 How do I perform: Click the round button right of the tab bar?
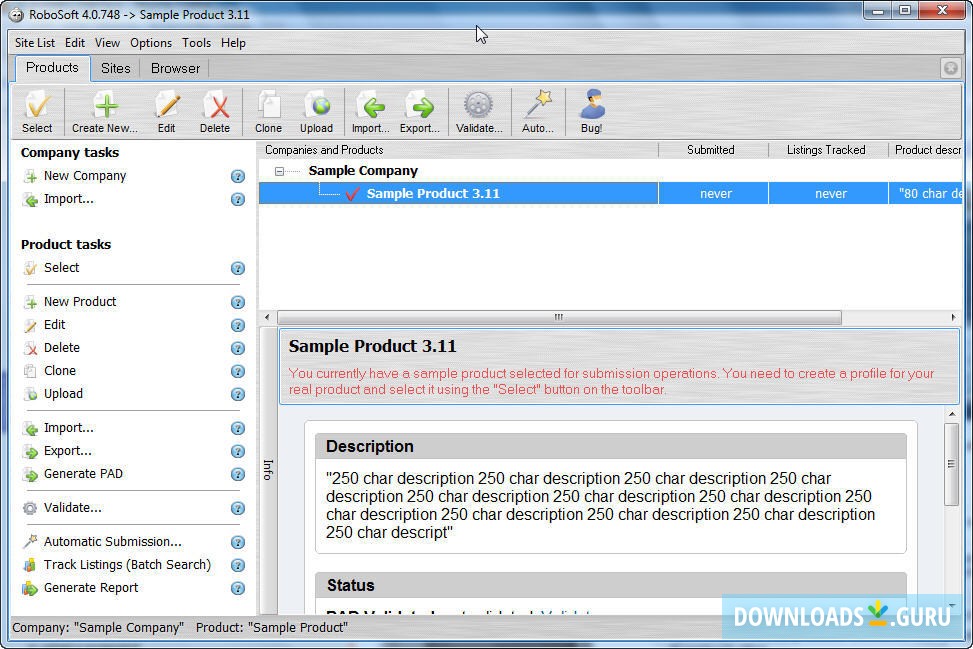(950, 68)
